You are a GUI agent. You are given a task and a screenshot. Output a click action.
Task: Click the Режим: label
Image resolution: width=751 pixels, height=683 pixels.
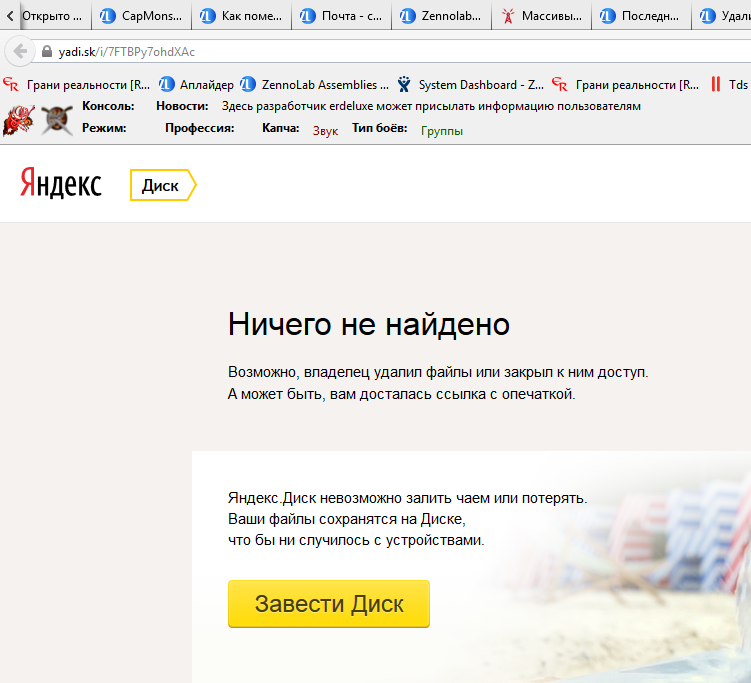pyautogui.click(x=104, y=128)
